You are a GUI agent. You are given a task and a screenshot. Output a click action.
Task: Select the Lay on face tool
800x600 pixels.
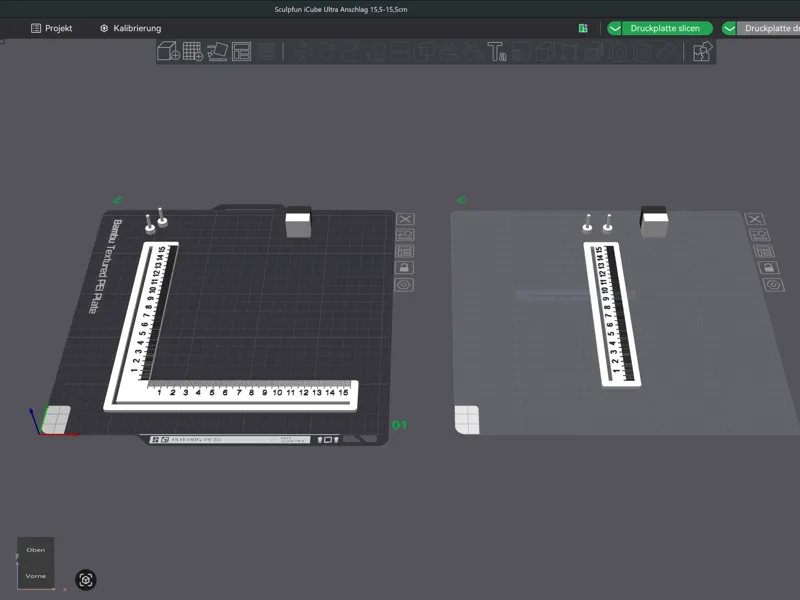tap(376, 52)
